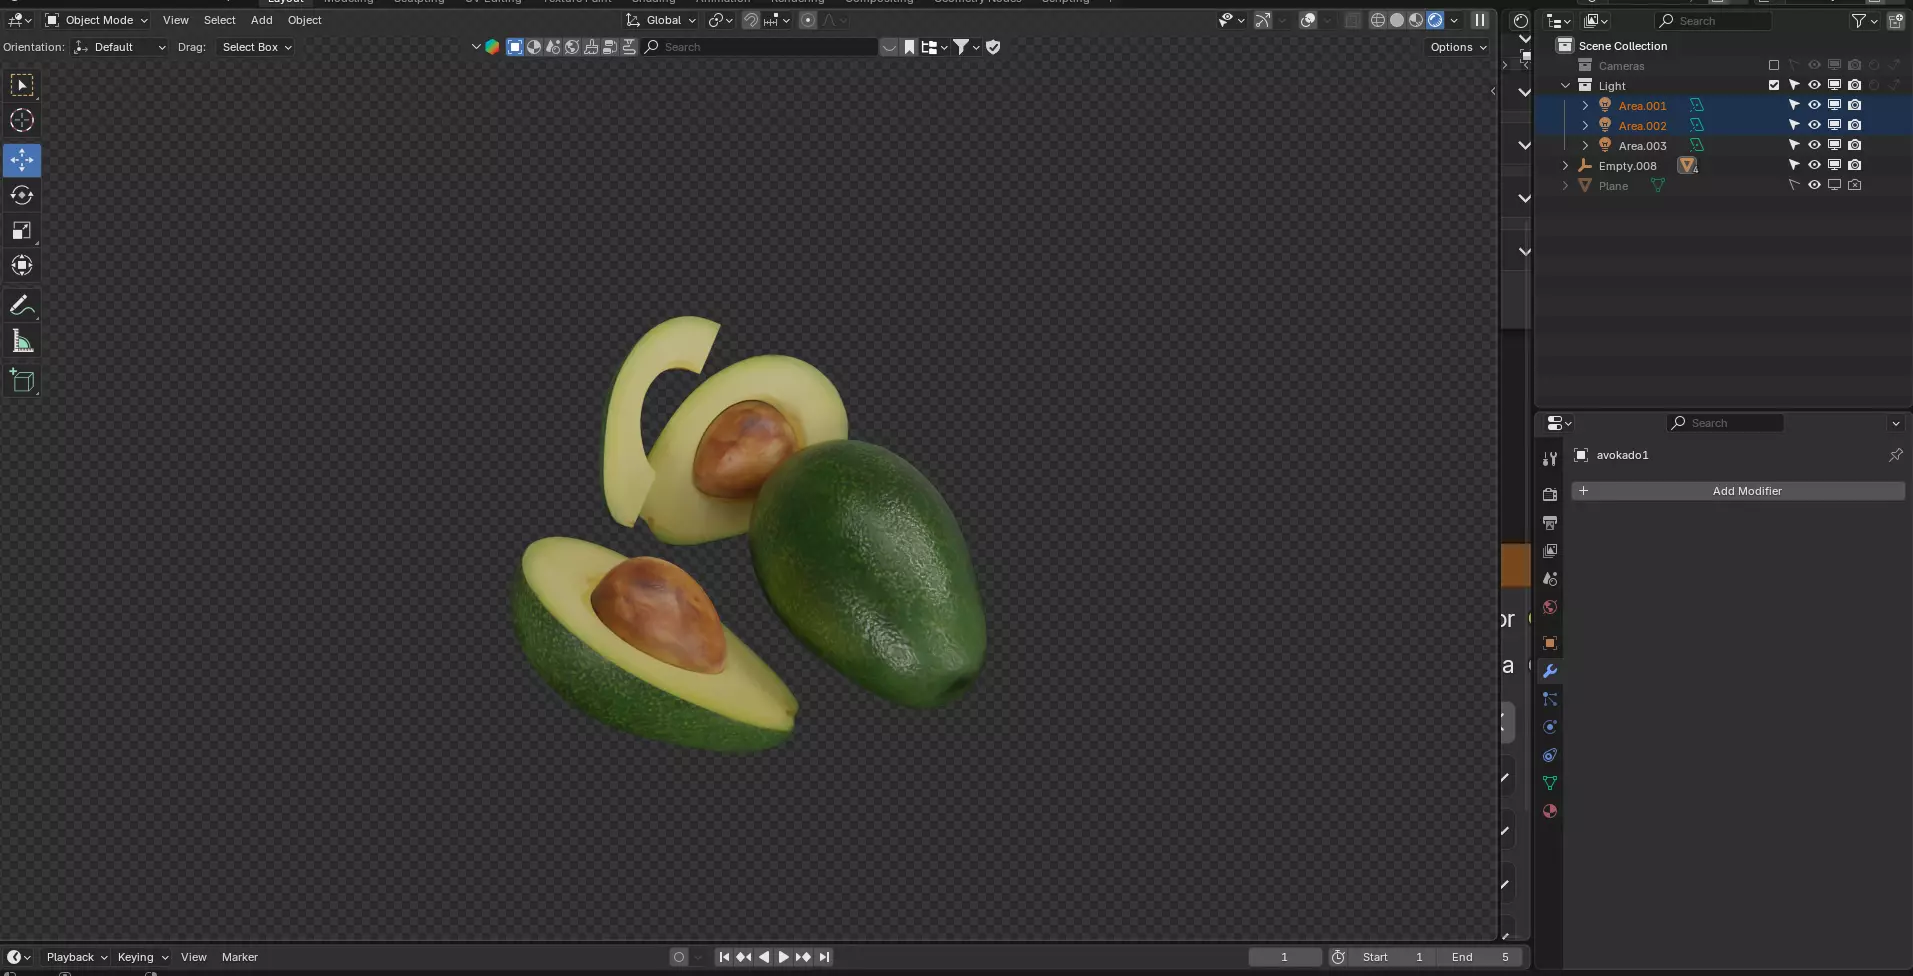Open the View Layer properties tab
1913x976 pixels.
point(1550,551)
